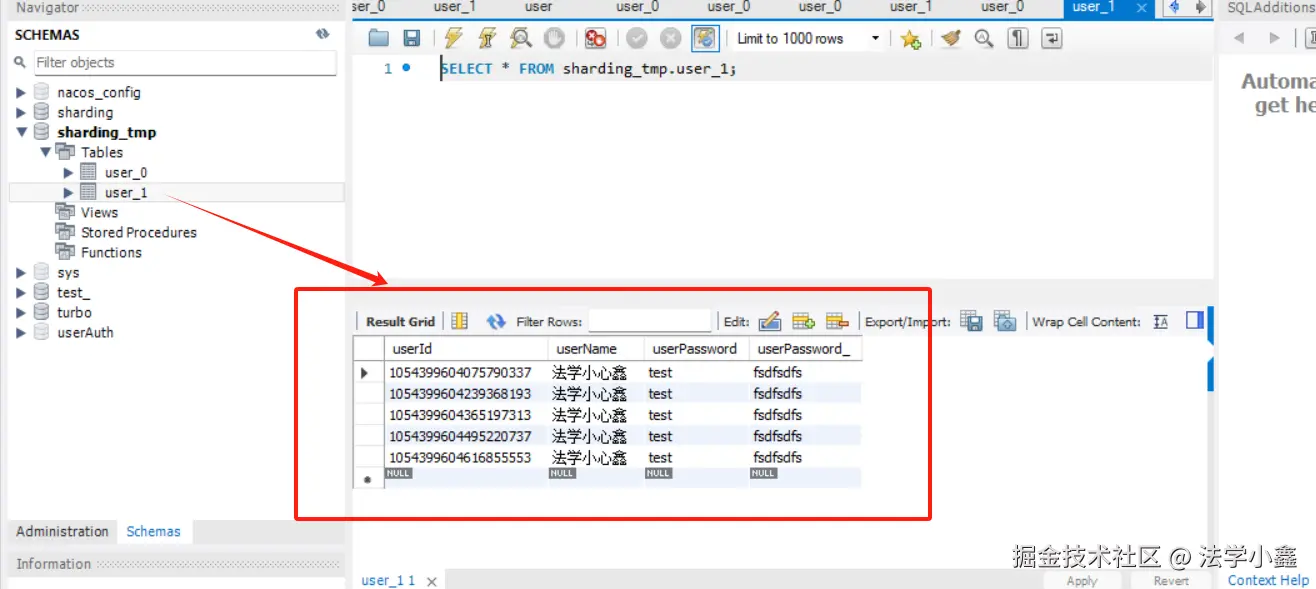1316x589 pixels.
Task: Go back in SQLAdditions panel
Action: pos(1240,38)
